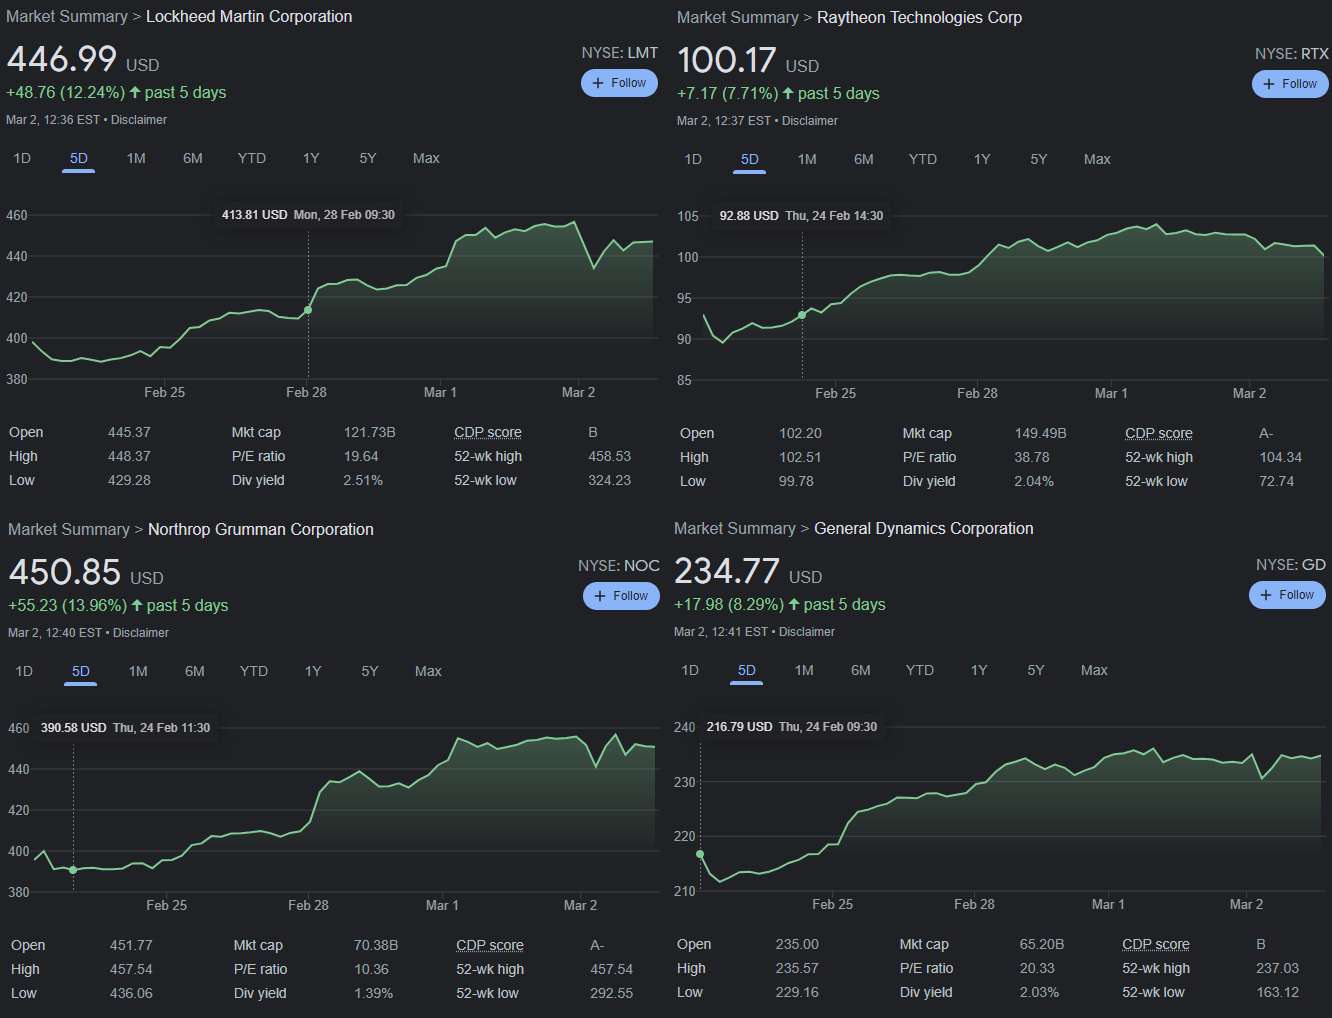The height and width of the screenshot is (1018, 1332).
Task: Select 5D tab in Lockheed Martin card
Action: (x=79, y=158)
